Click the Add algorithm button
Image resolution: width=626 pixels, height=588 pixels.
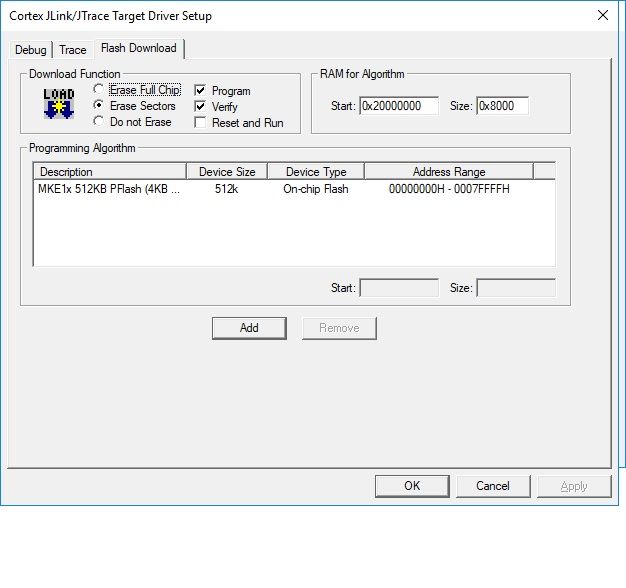pyautogui.click(x=249, y=328)
